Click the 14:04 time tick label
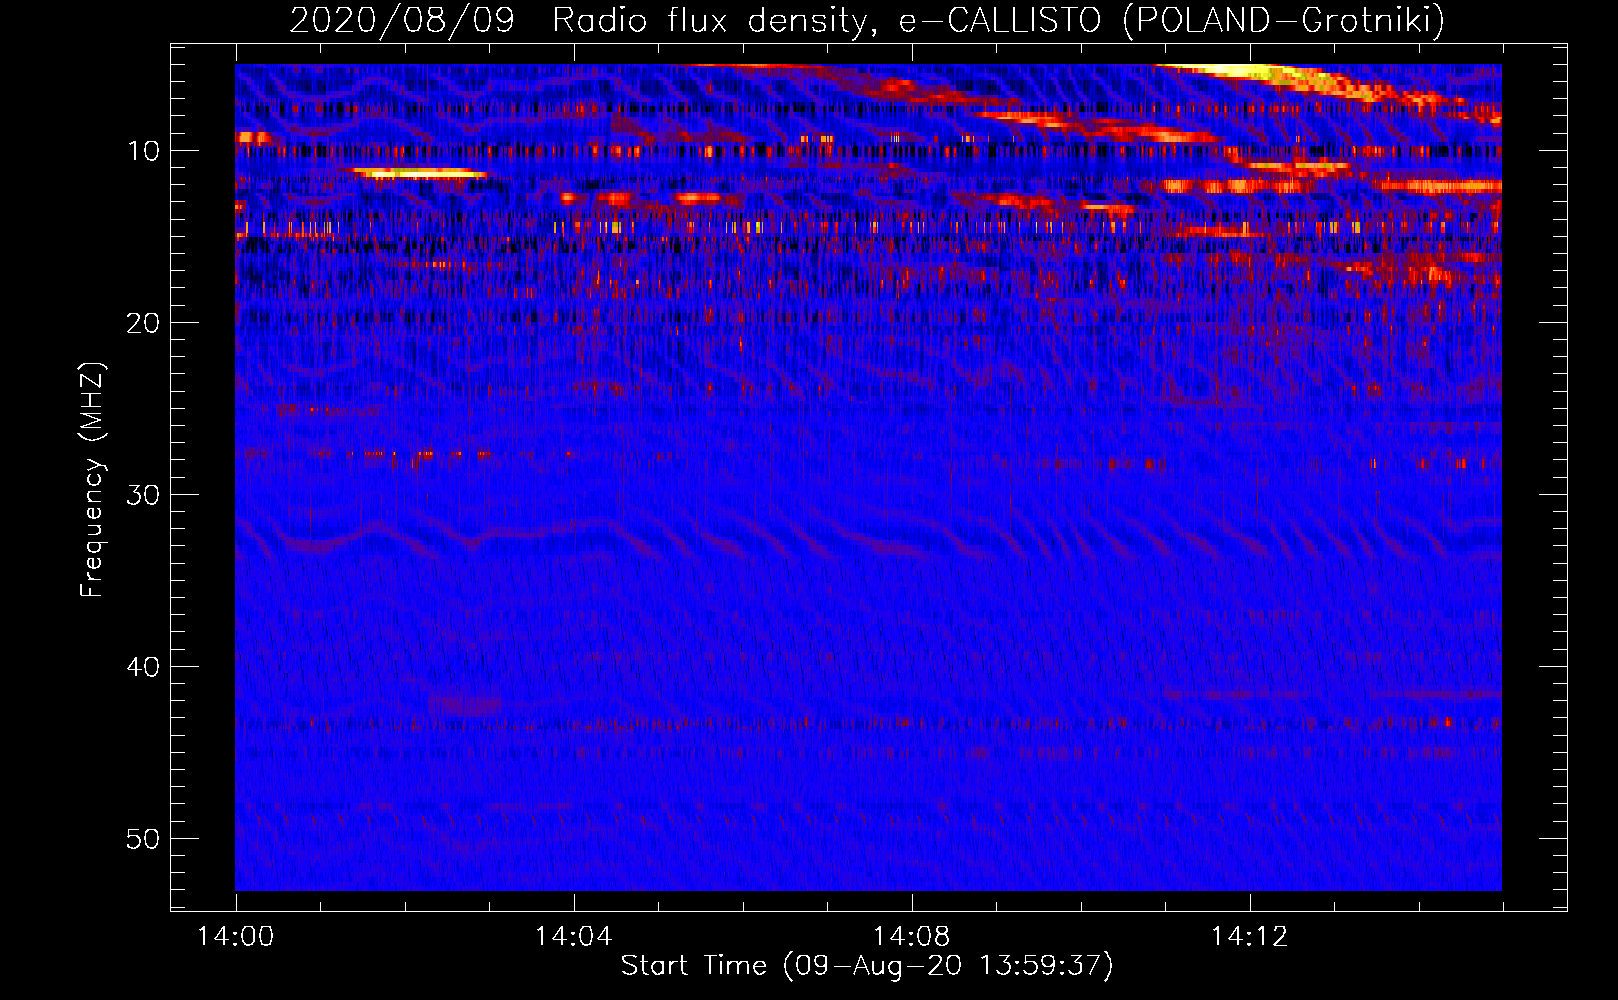This screenshot has width=1618, height=1000. click(x=573, y=936)
